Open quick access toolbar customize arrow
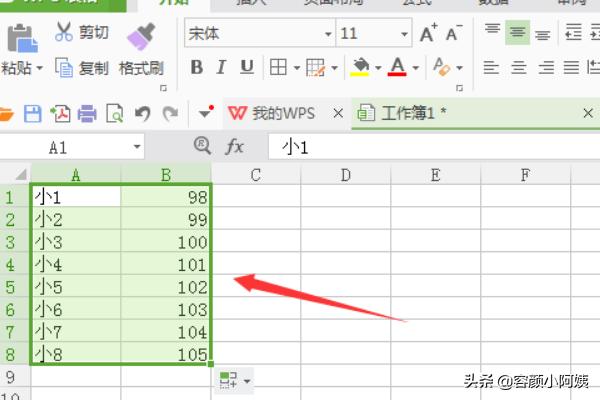 206,112
